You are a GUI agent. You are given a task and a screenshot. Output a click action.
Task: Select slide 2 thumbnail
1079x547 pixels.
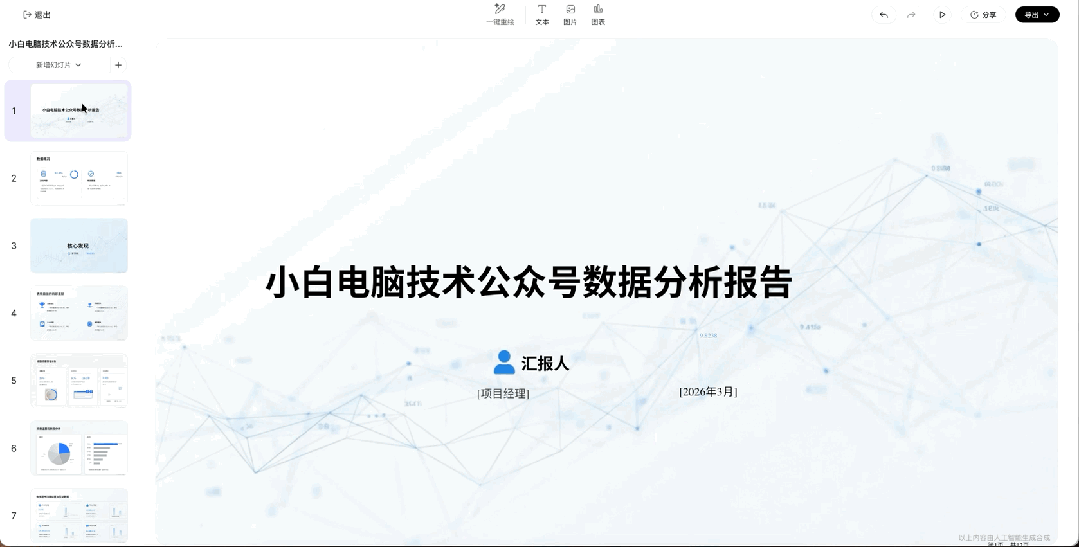tap(79, 178)
